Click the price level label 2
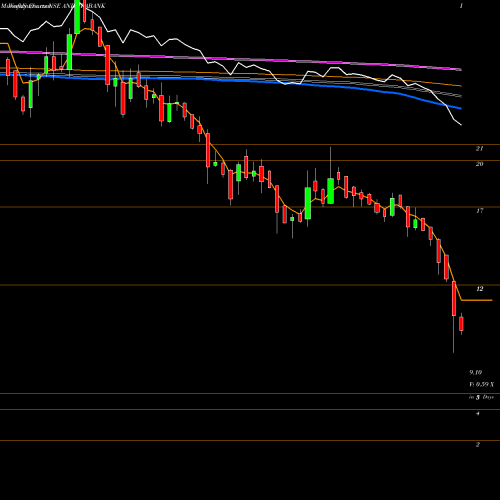 [478, 445]
